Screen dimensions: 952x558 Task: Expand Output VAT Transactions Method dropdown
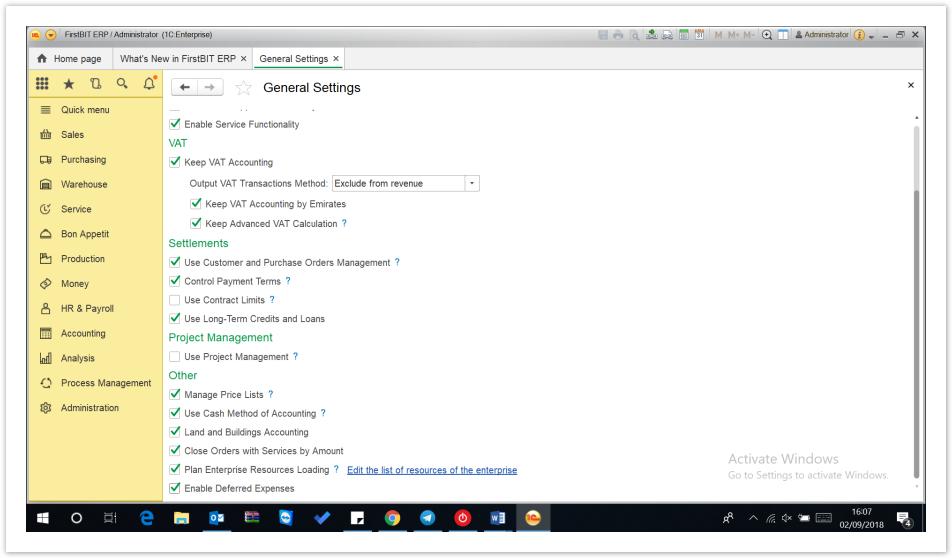point(472,184)
